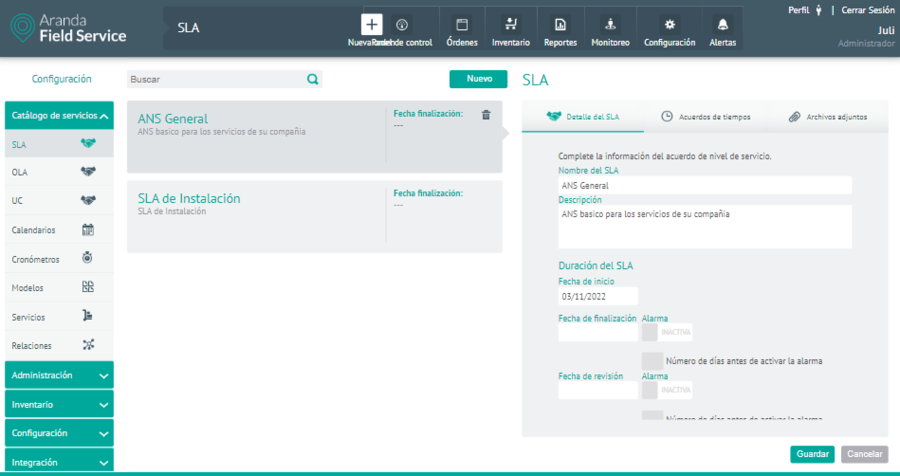This screenshot has height=476, width=900.
Task: Click the Fecha de revisión date field
Action: [598, 390]
